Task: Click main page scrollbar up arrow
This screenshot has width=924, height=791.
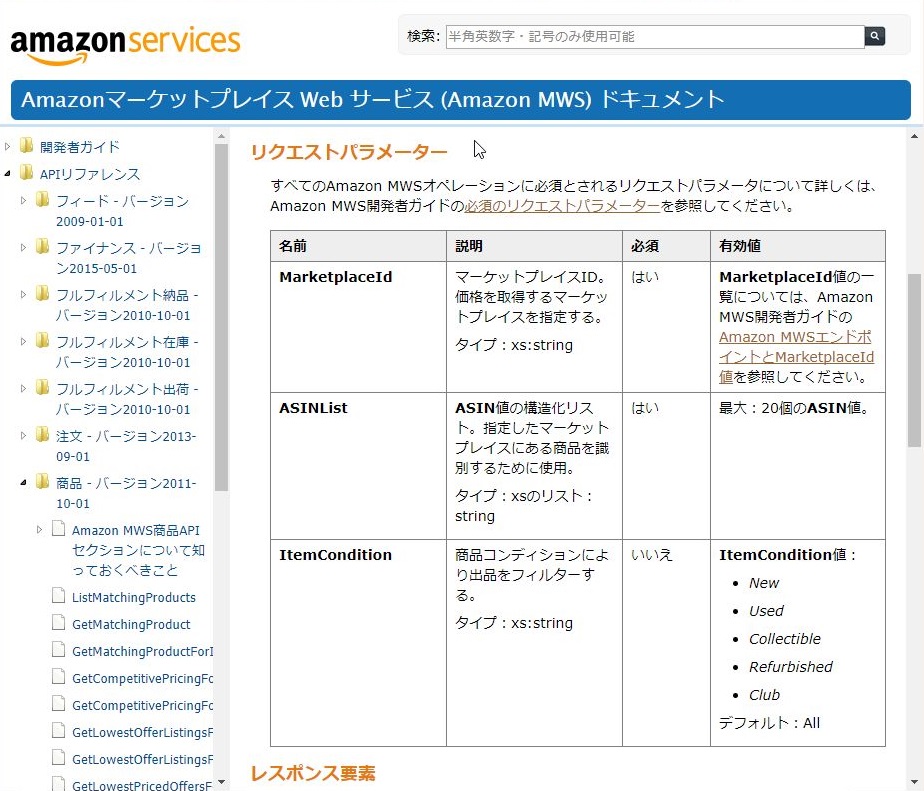Action: point(914,136)
